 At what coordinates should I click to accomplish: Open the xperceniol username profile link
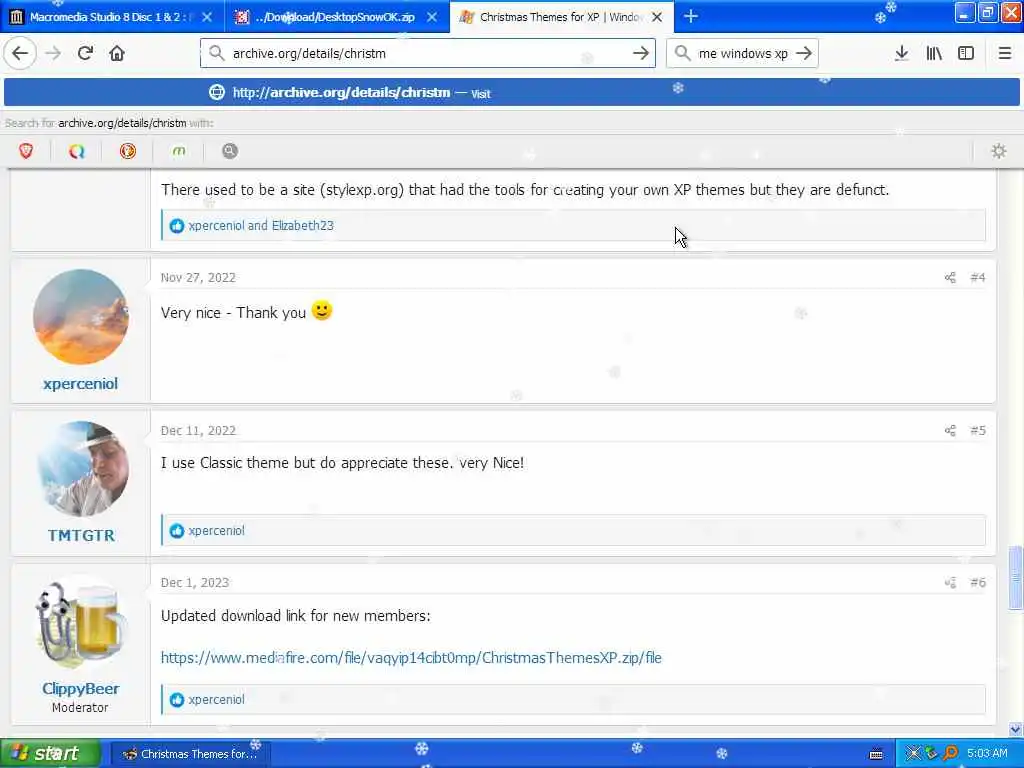[80, 383]
